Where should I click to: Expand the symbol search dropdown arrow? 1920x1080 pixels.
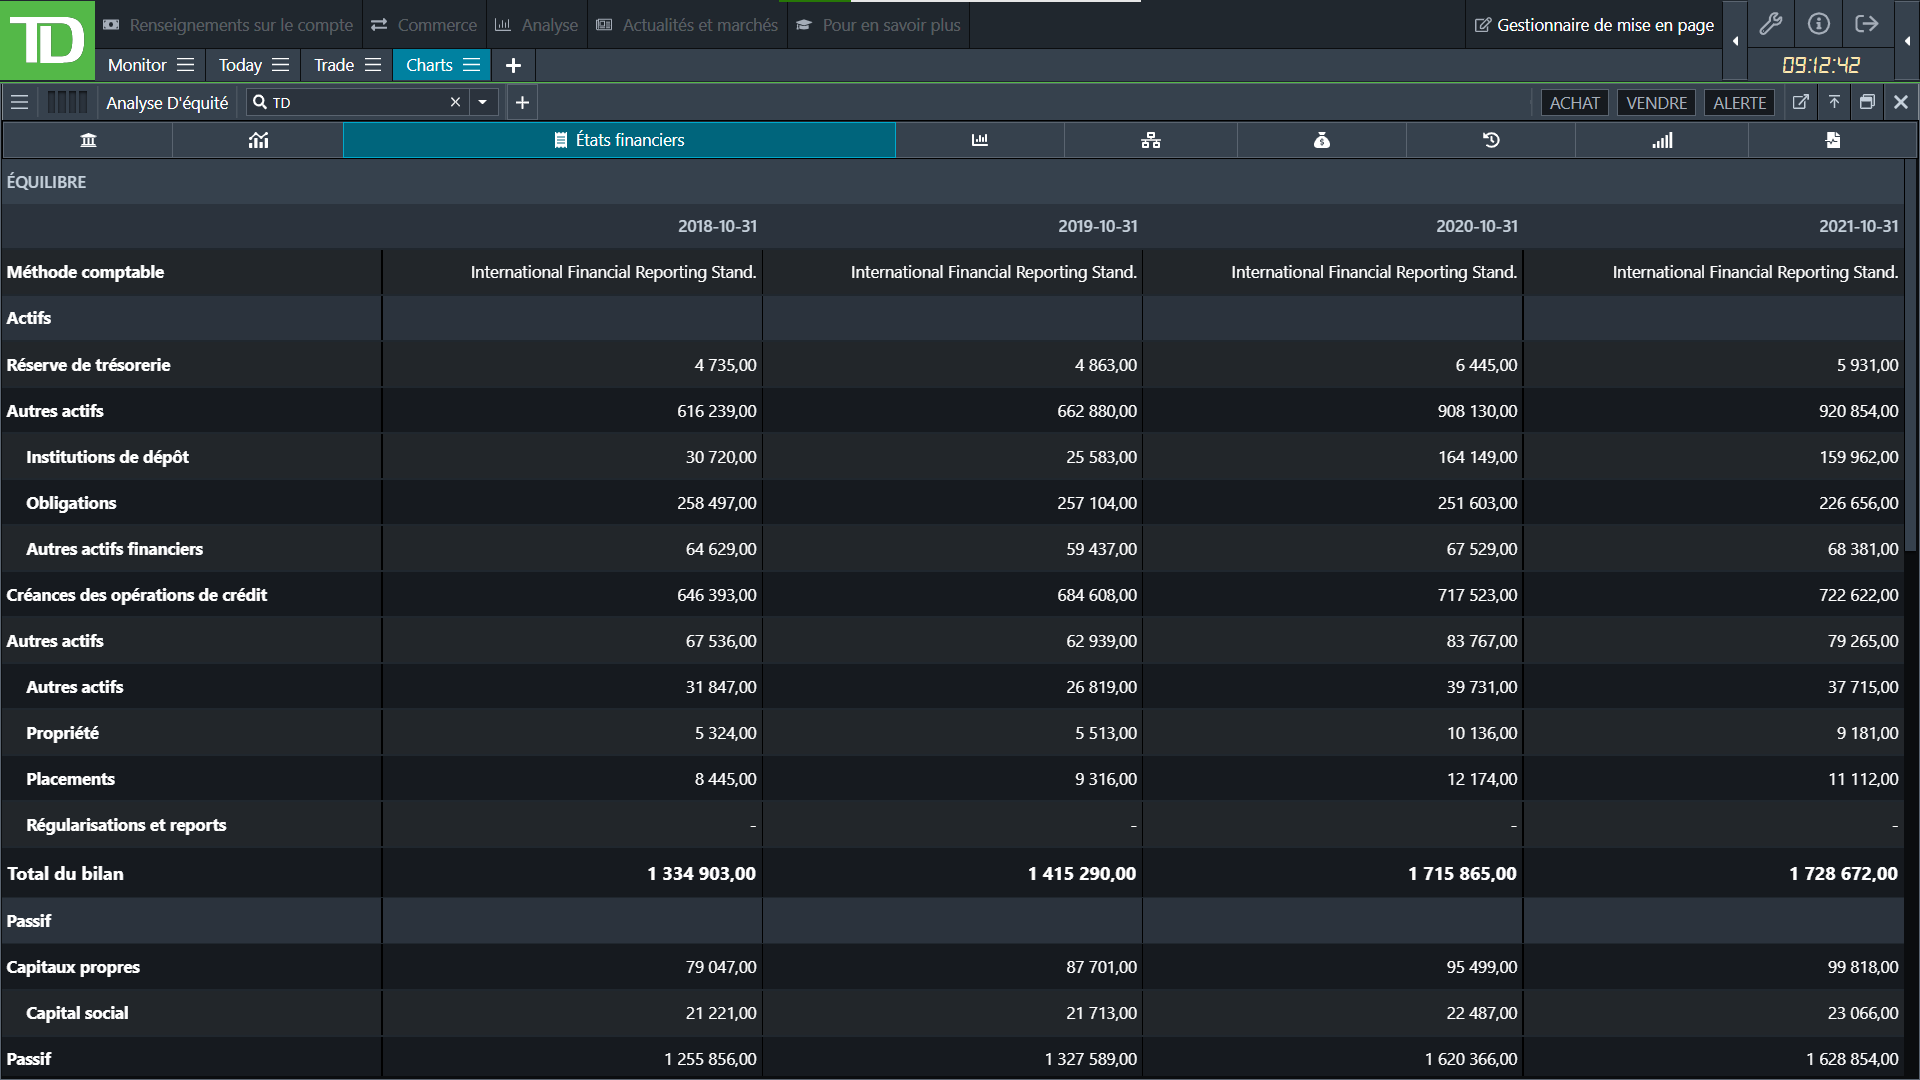point(483,102)
